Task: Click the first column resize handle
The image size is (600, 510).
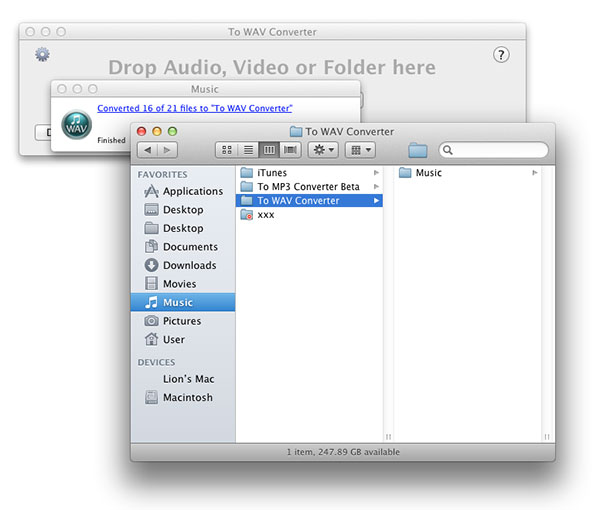Action: (x=388, y=437)
